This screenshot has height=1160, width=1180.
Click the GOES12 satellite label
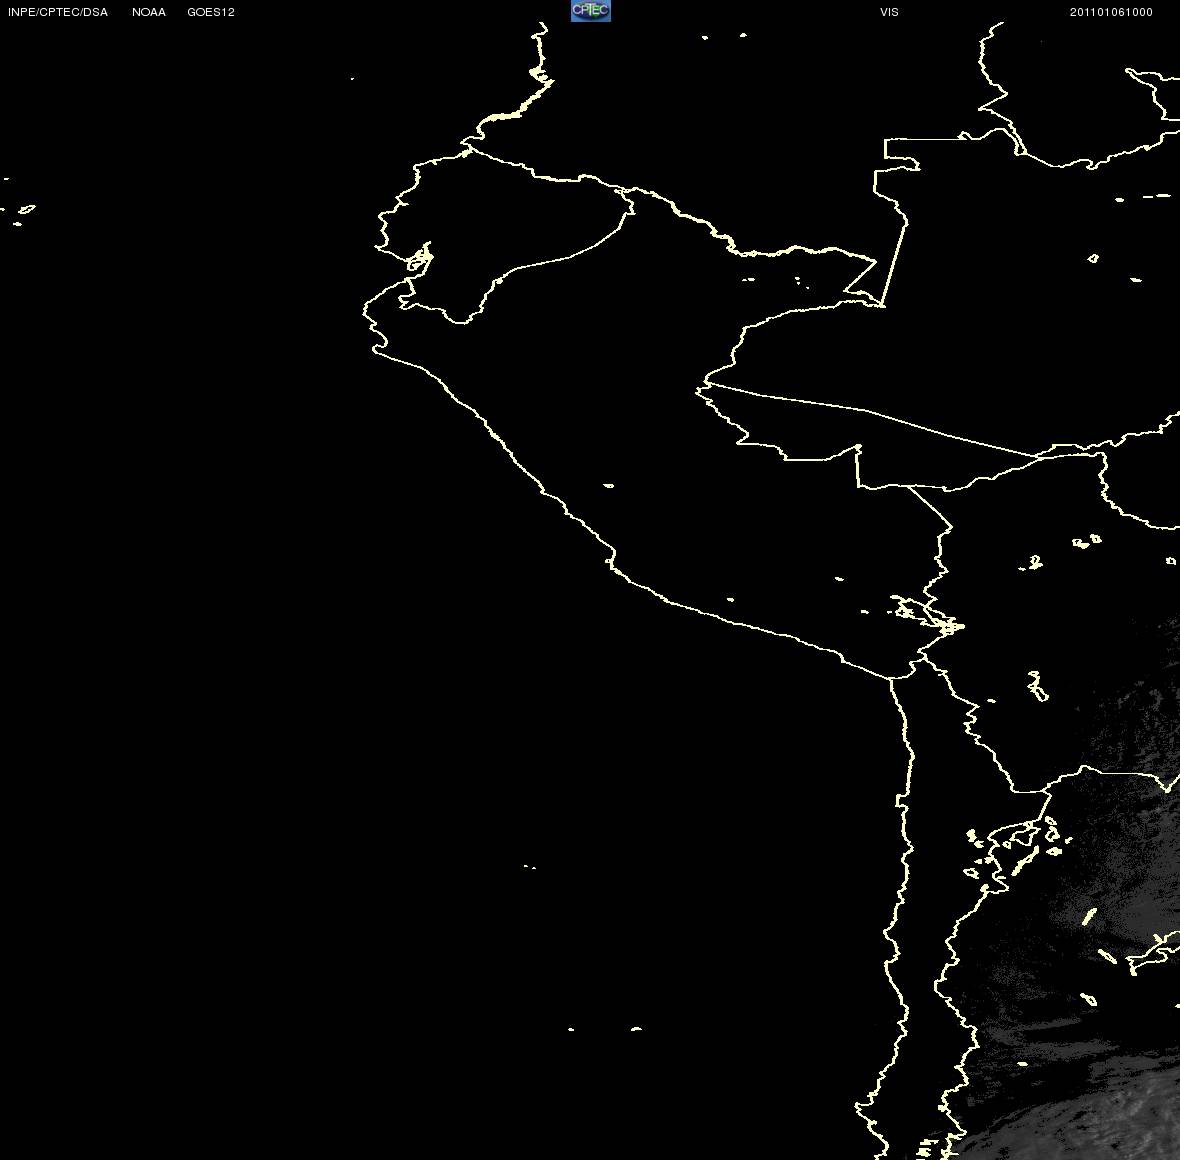pyautogui.click(x=211, y=12)
